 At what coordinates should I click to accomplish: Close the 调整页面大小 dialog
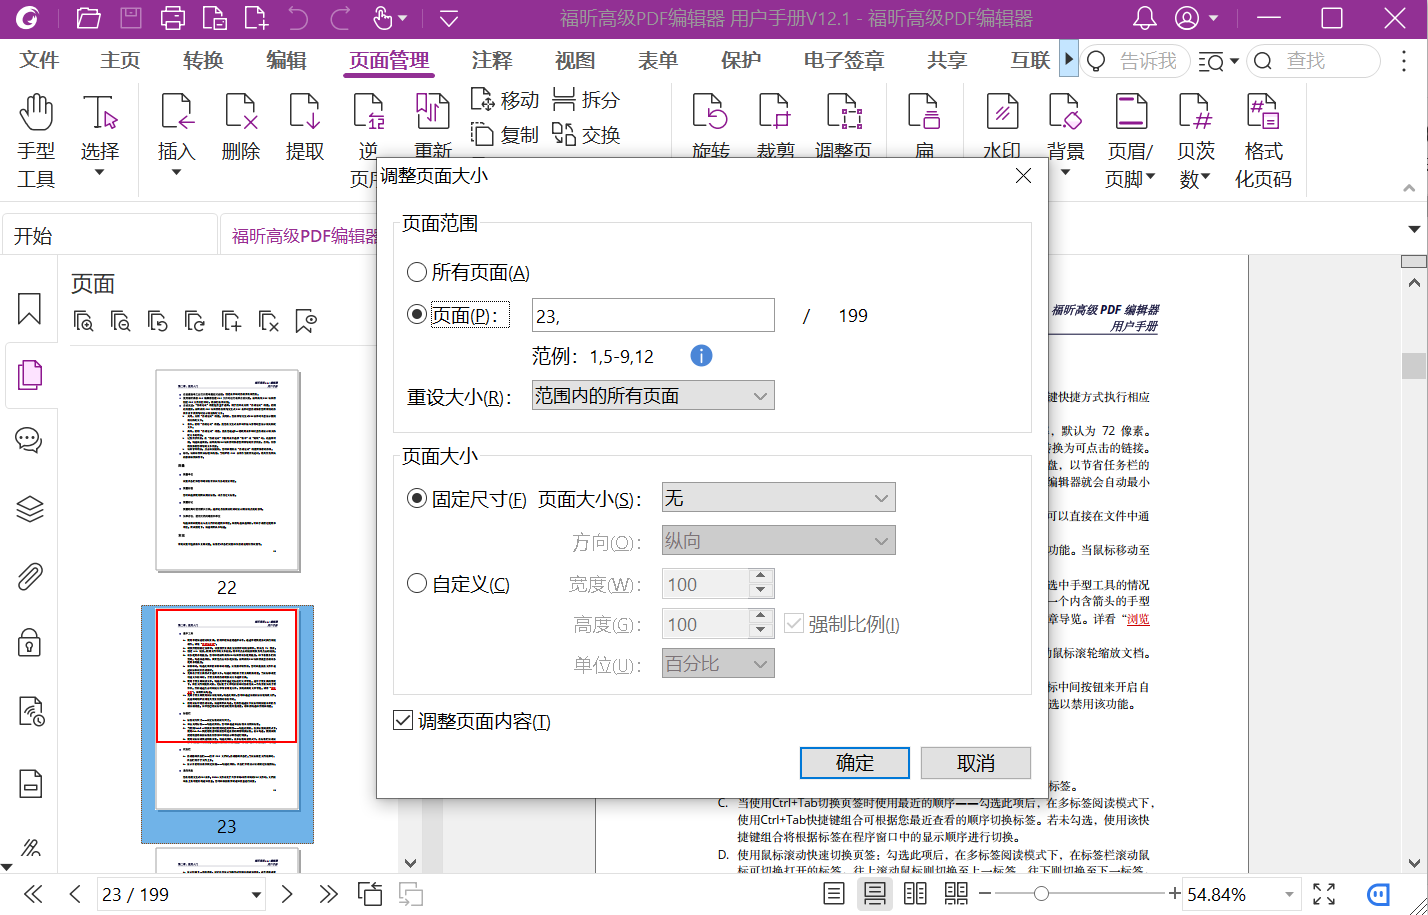click(1023, 176)
